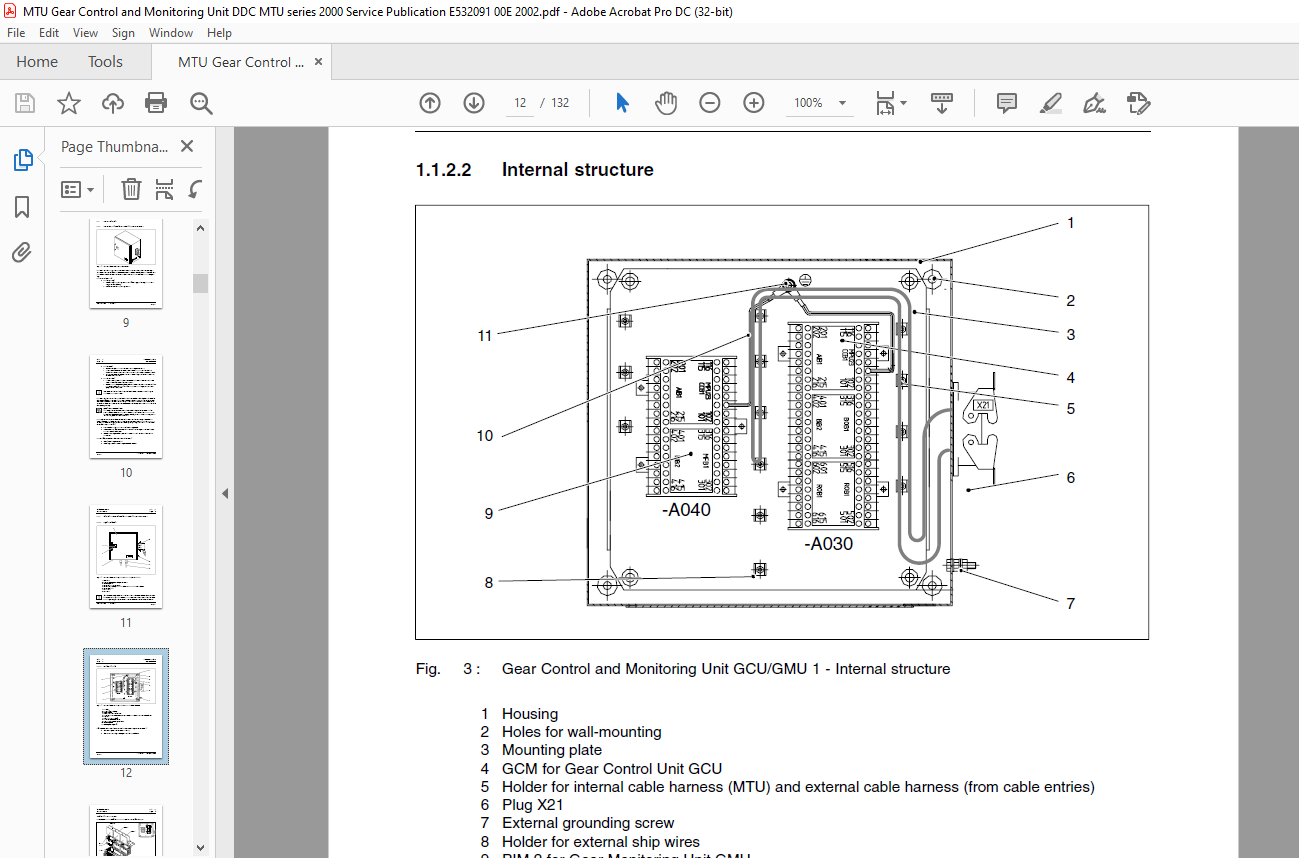Rotate the page using the thumbnail panel icon
This screenshot has height=858, width=1299.
pyautogui.click(x=195, y=189)
